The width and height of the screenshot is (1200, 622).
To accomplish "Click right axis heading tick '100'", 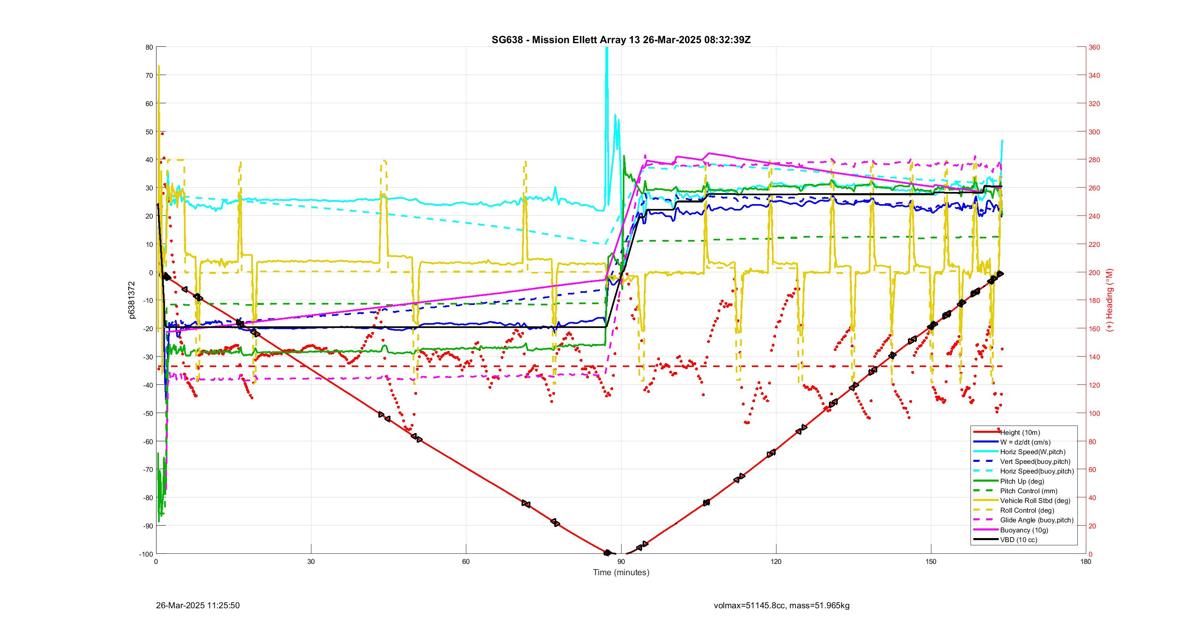I will pyautogui.click(x=1095, y=413).
